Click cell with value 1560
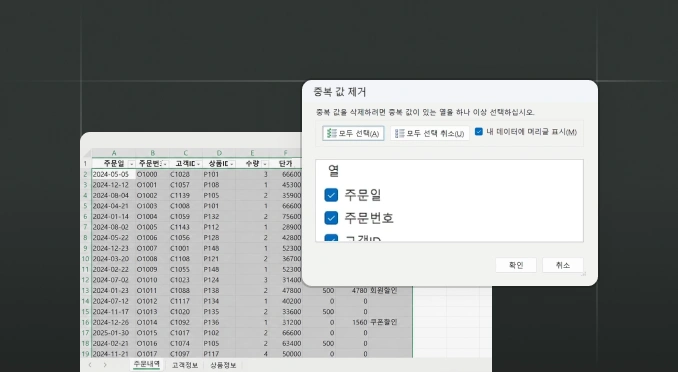This screenshot has height=372, width=678. click(352, 322)
